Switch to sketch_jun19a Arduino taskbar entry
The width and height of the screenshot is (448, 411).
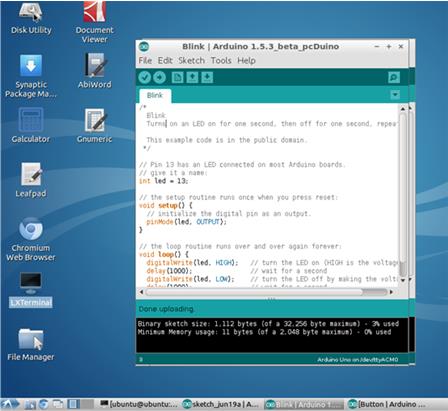pyautogui.click(x=221, y=405)
